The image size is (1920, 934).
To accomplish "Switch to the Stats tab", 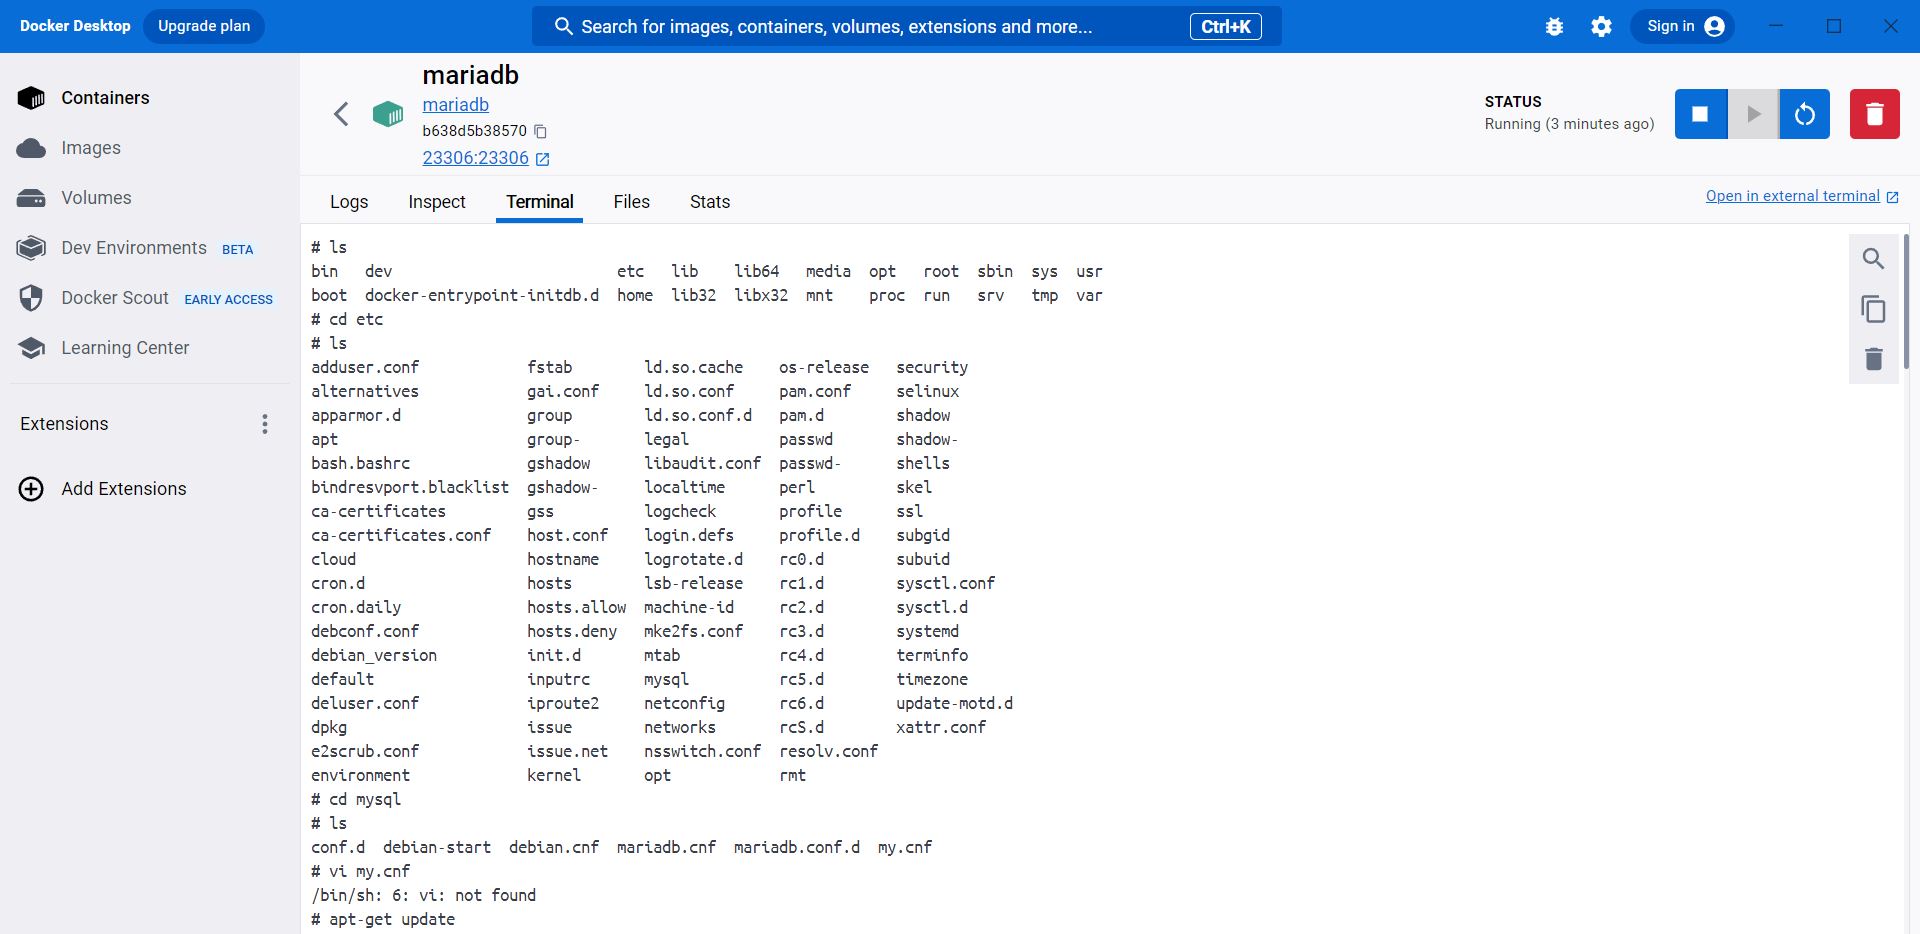I will point(710,202).
